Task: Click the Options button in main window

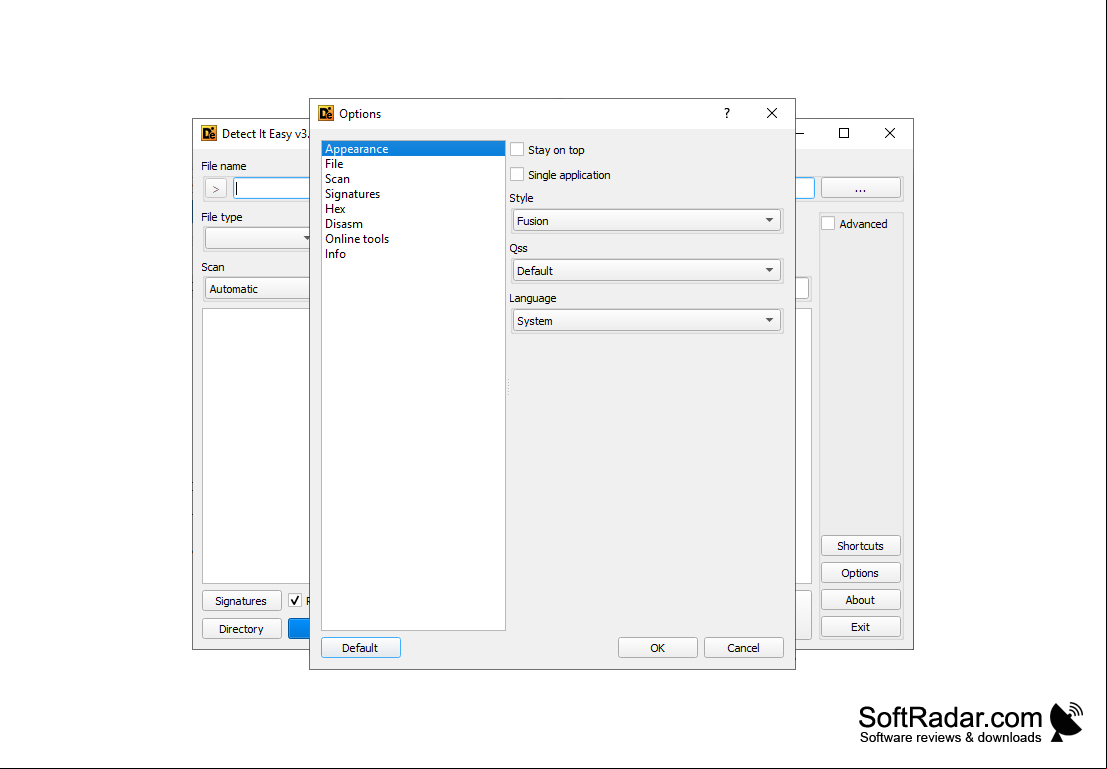Action: [x=861, y=573]
